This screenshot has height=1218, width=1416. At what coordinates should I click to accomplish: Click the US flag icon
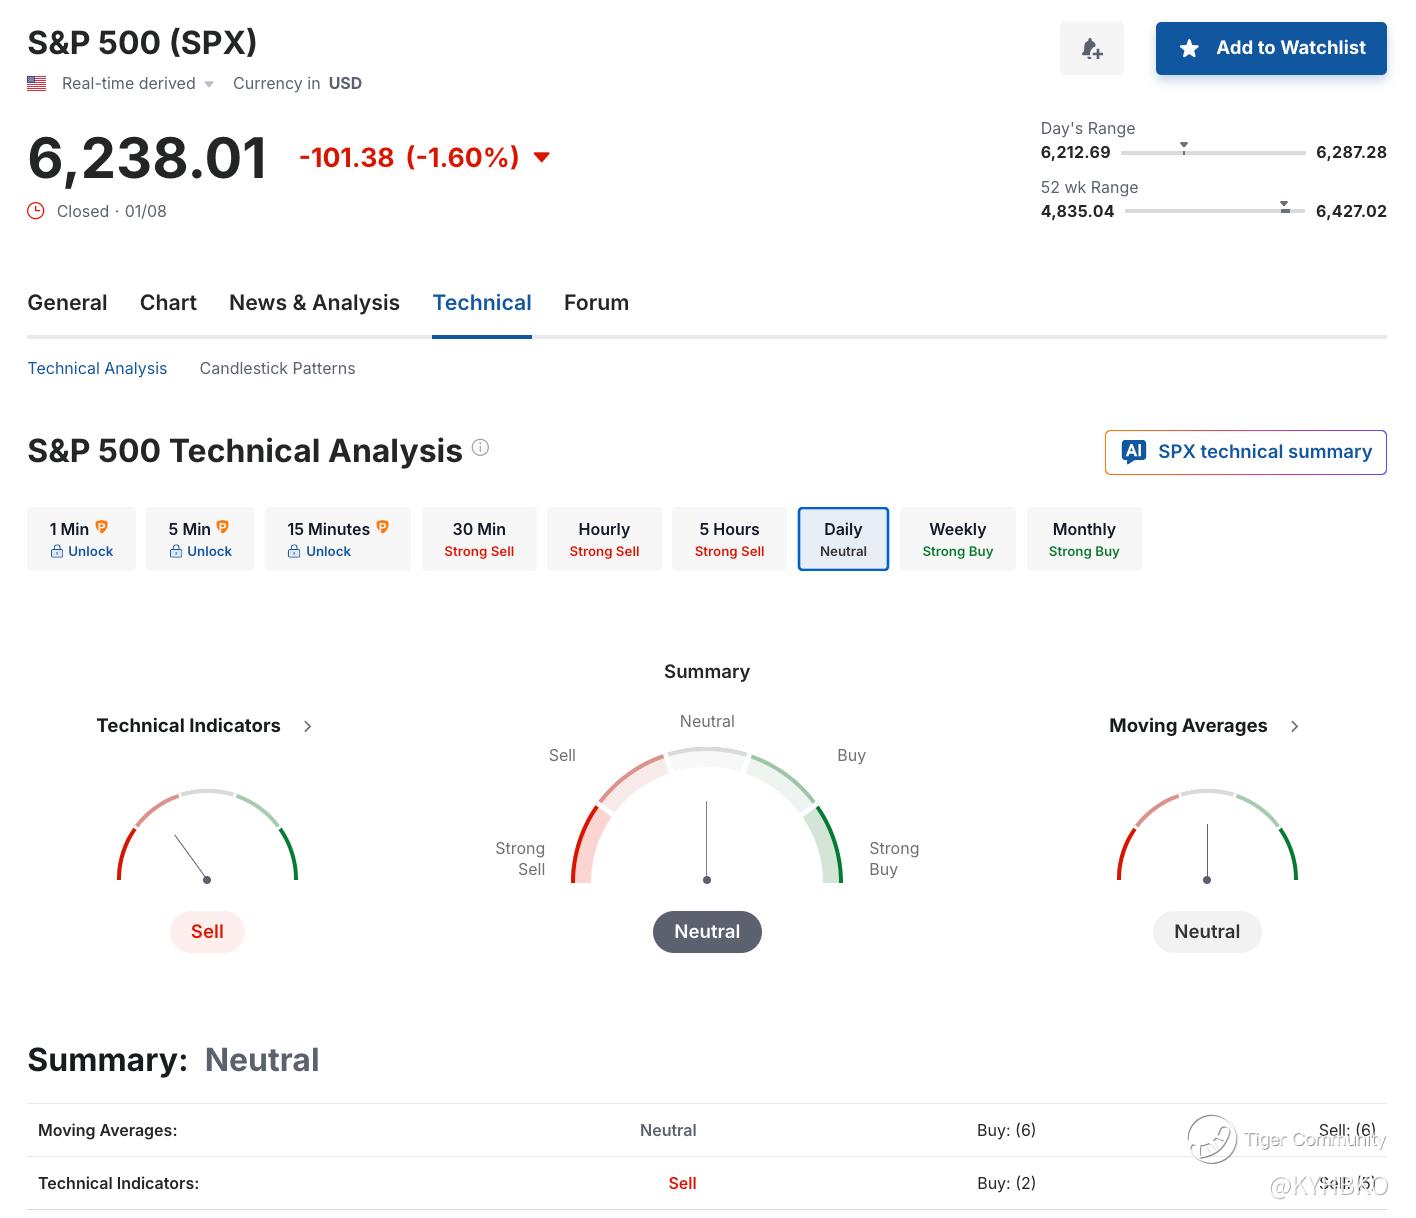37,84
